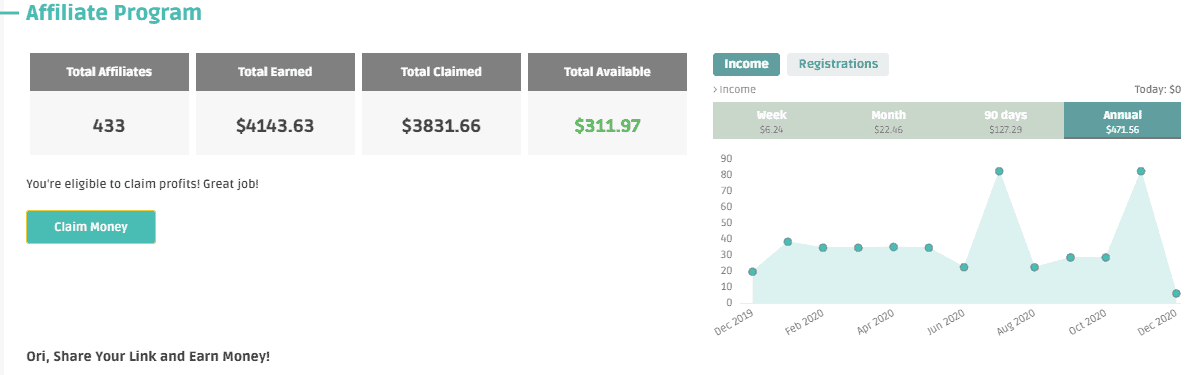Click the Dec 2020 last data point

pos(1176,294)
